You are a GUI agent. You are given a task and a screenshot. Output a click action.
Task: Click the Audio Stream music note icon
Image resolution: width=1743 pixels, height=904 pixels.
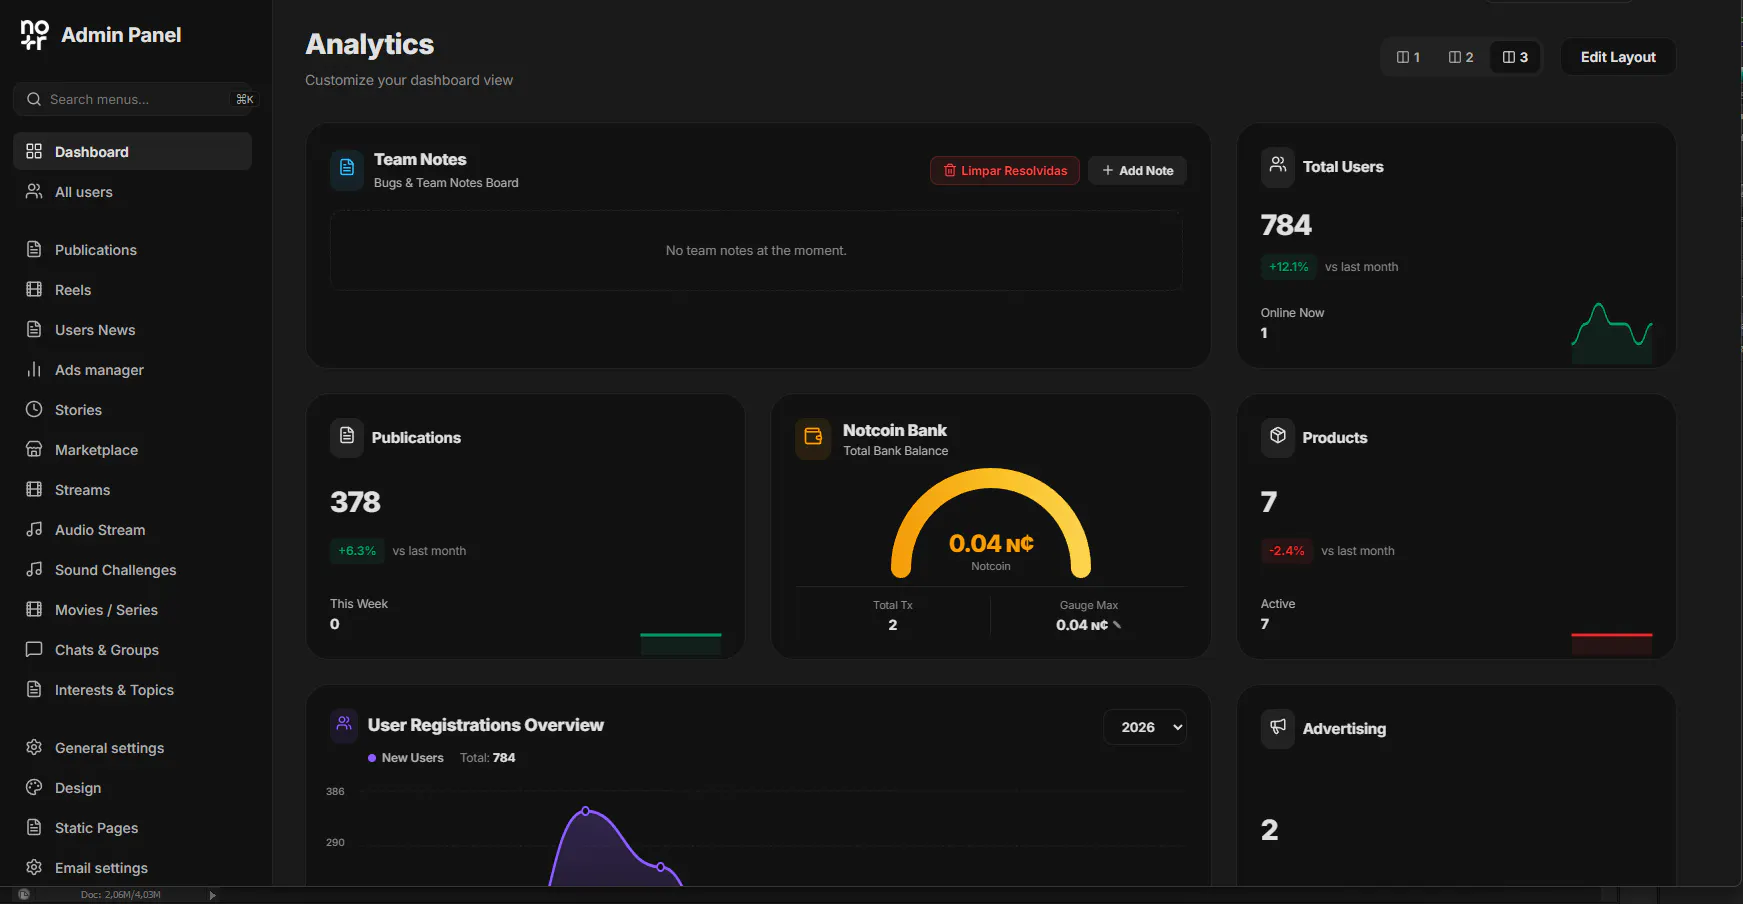34,530
